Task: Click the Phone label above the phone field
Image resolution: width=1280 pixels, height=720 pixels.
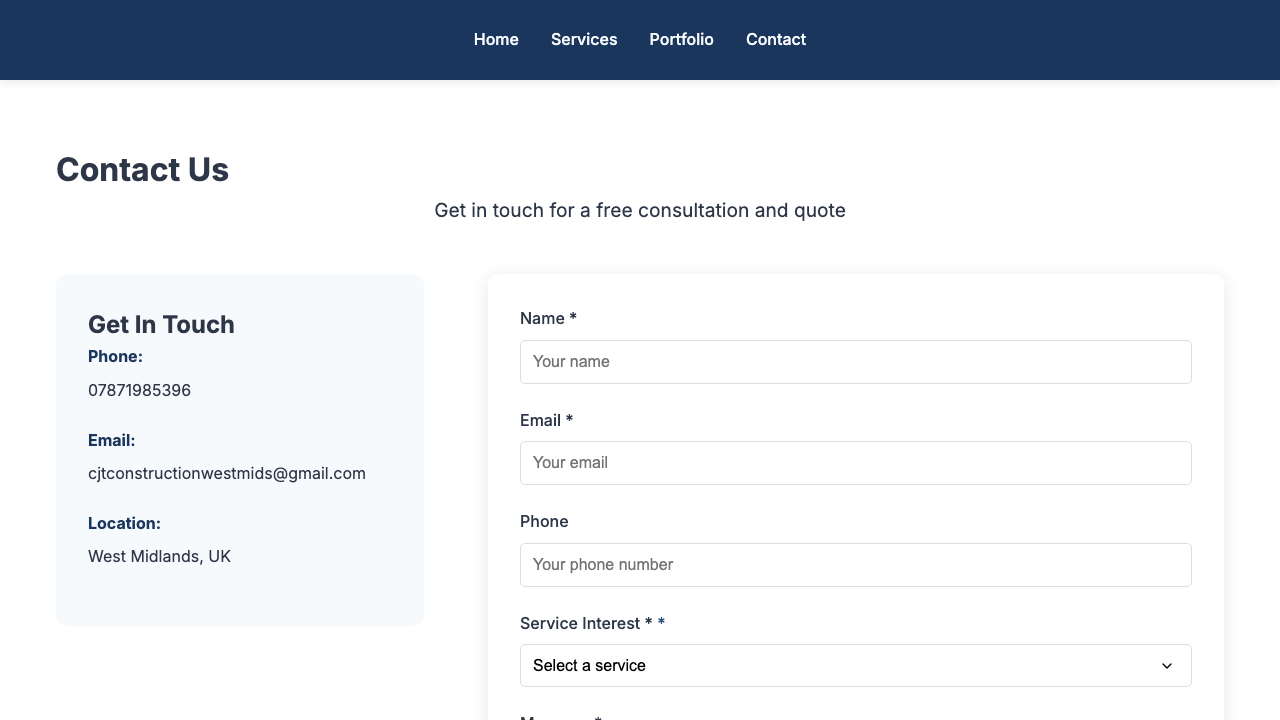Action: pyautogui.click(x=544, y=521)
